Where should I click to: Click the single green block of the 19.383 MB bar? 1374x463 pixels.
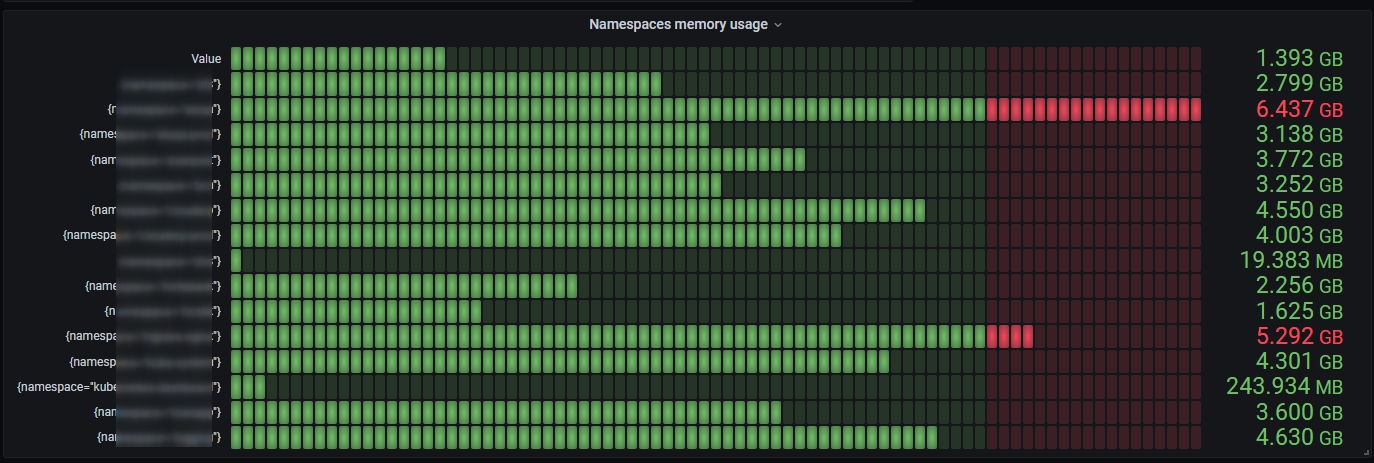click(236, 260)
